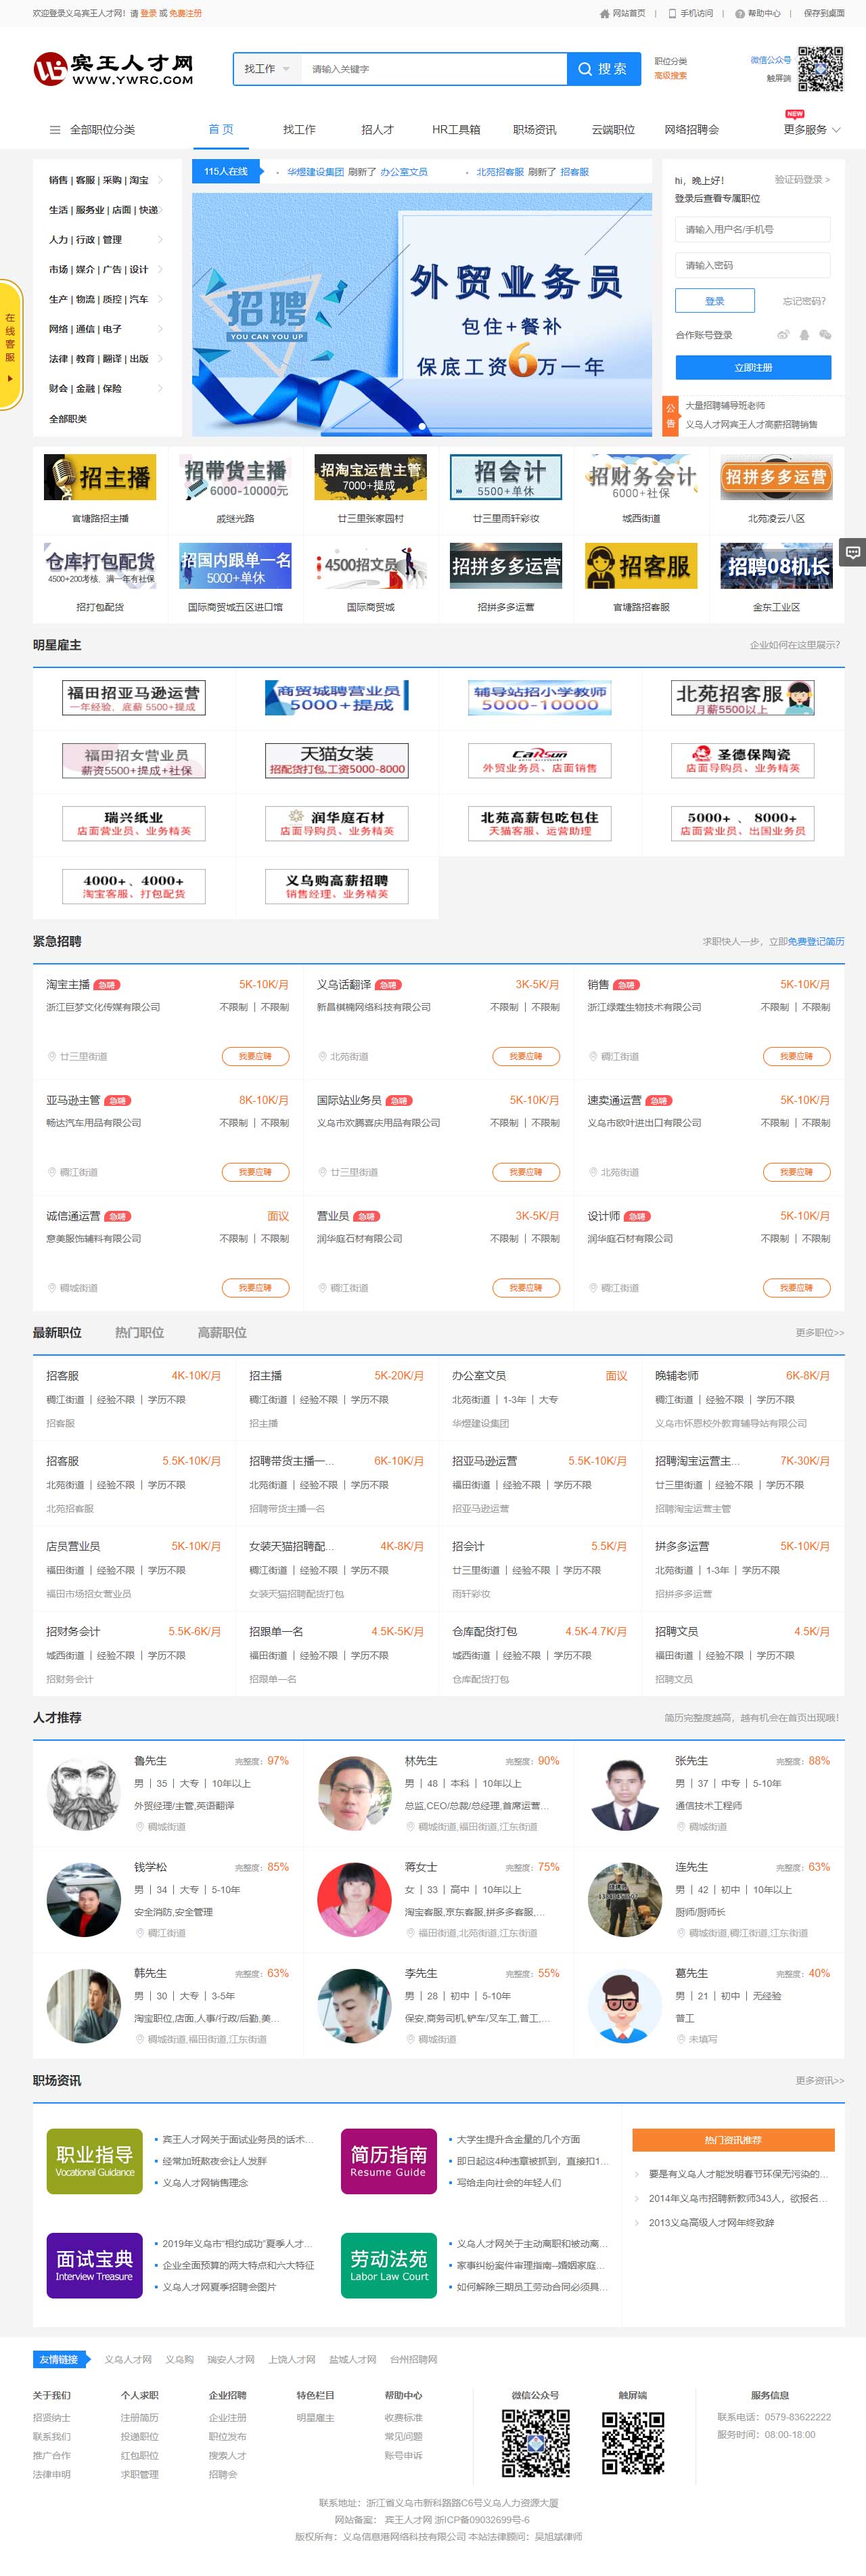Click the banner carousel indicator dot

coord(422,426)
